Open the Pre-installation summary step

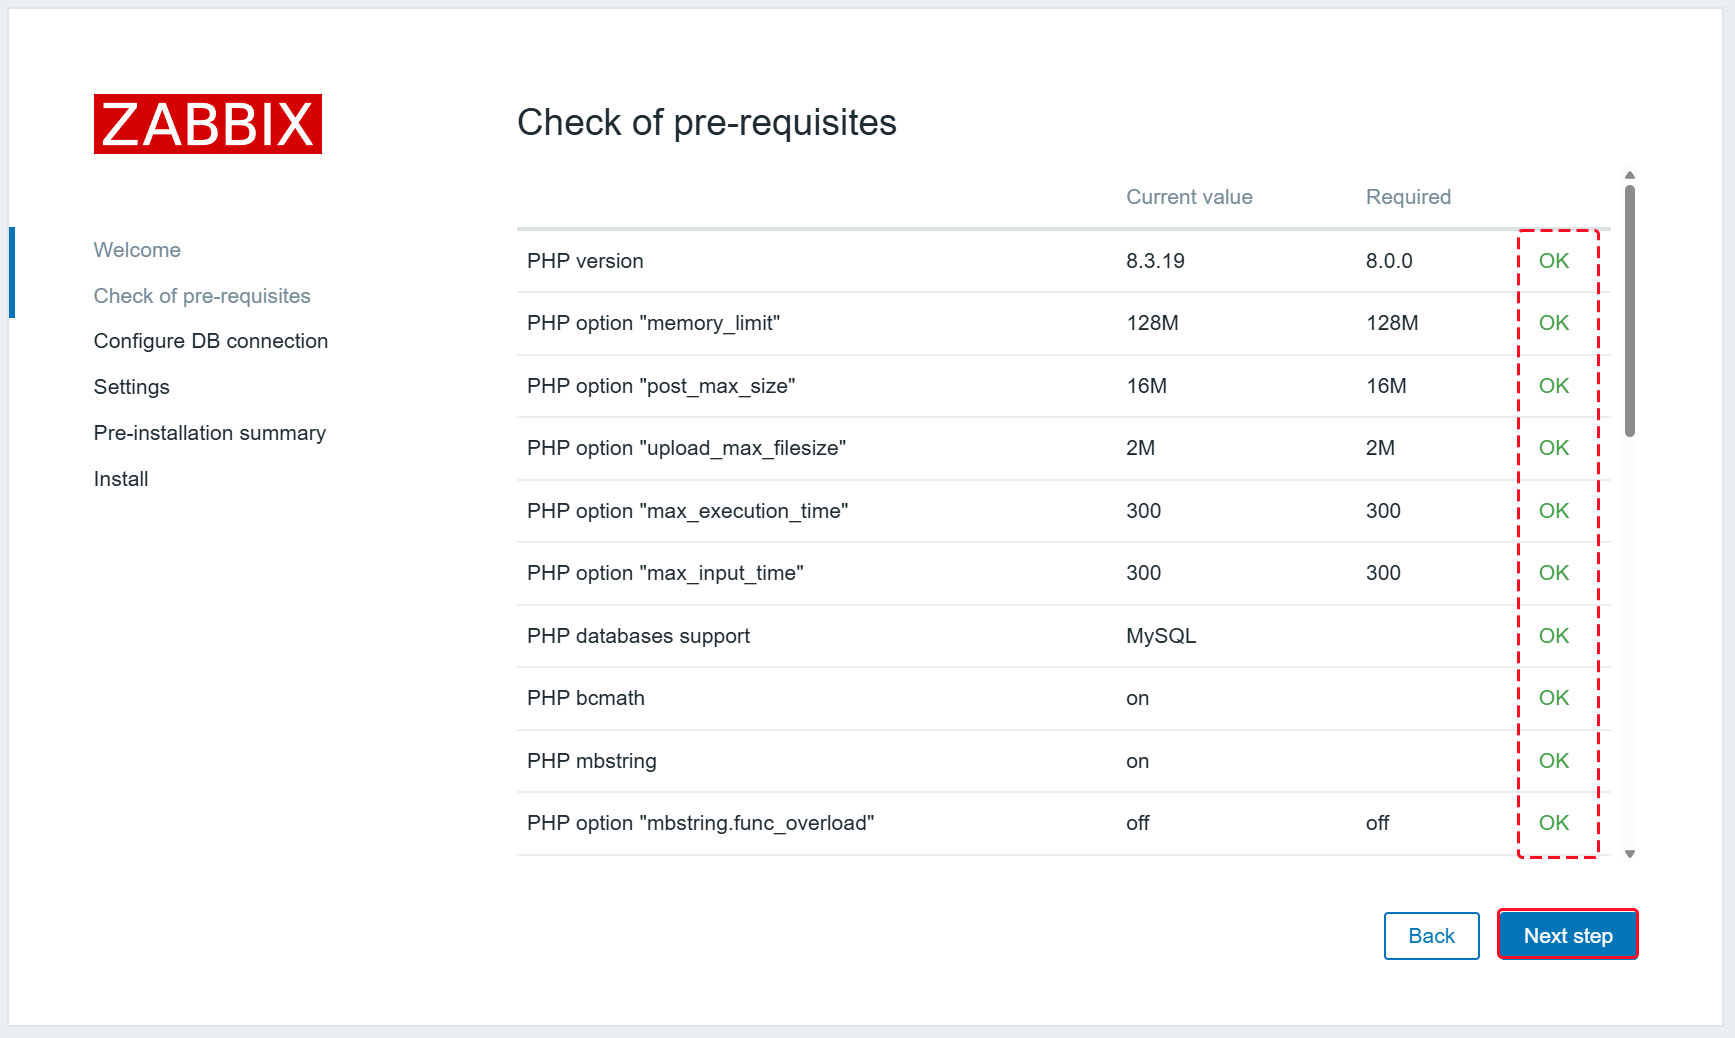(x=210, y=433)
